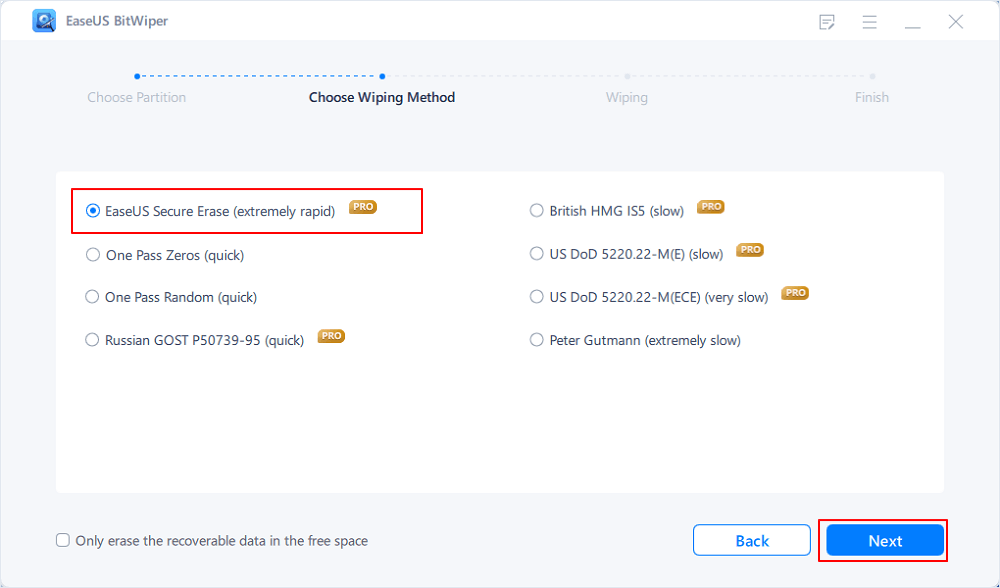Click the PRO badge beside British HMG IS5
Screen dimensions: 1000x588
coord(710,206)
